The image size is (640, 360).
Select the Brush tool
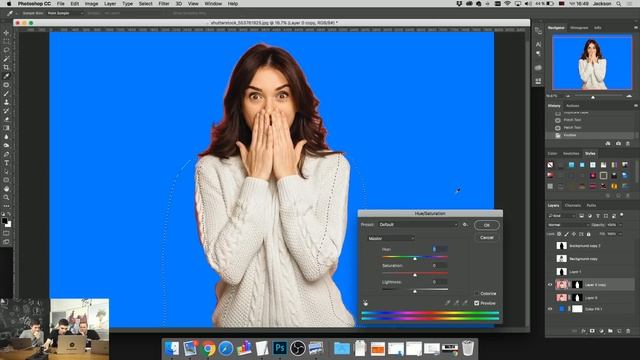coord(6,93)
